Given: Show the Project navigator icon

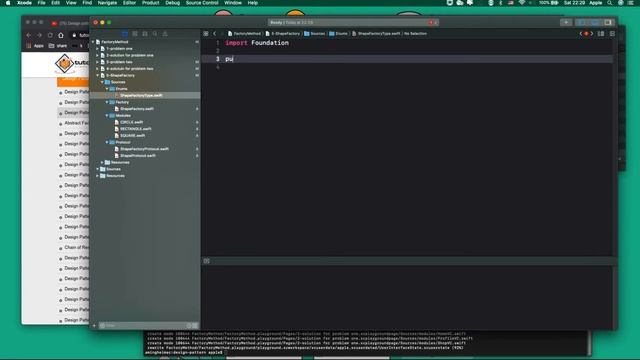Looking at the screenshot, I should 125,34.
